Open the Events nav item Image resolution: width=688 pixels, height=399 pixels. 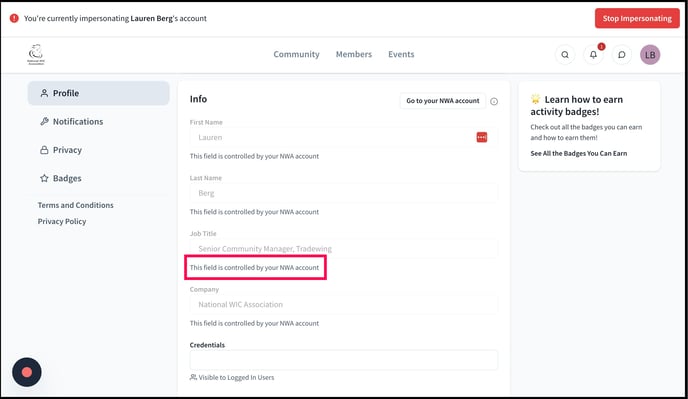pos(401,54)
